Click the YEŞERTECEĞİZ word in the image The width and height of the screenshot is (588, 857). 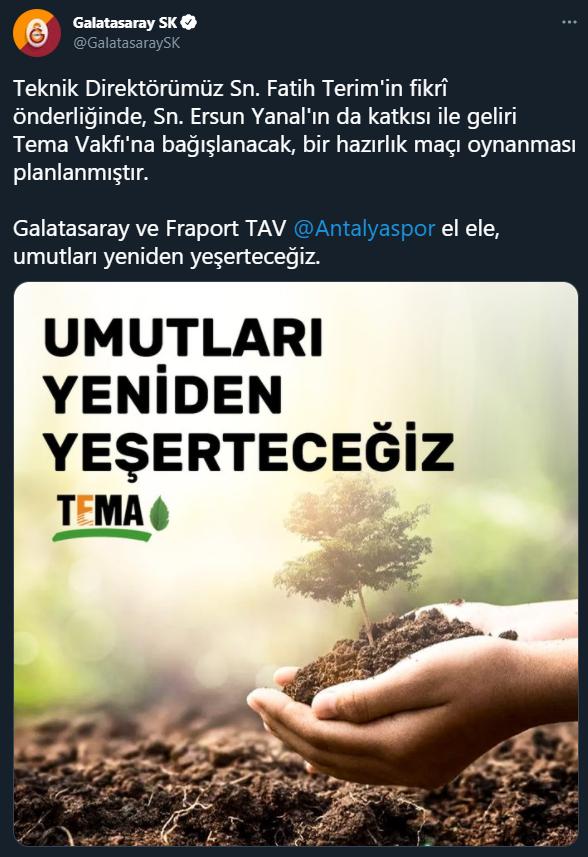[x=249, y=450]
